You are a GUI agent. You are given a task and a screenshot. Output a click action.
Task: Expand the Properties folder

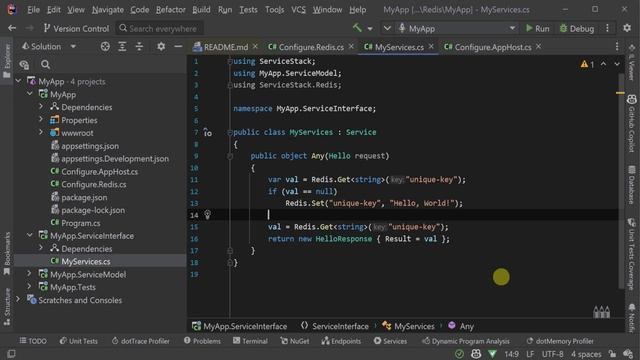41,120
